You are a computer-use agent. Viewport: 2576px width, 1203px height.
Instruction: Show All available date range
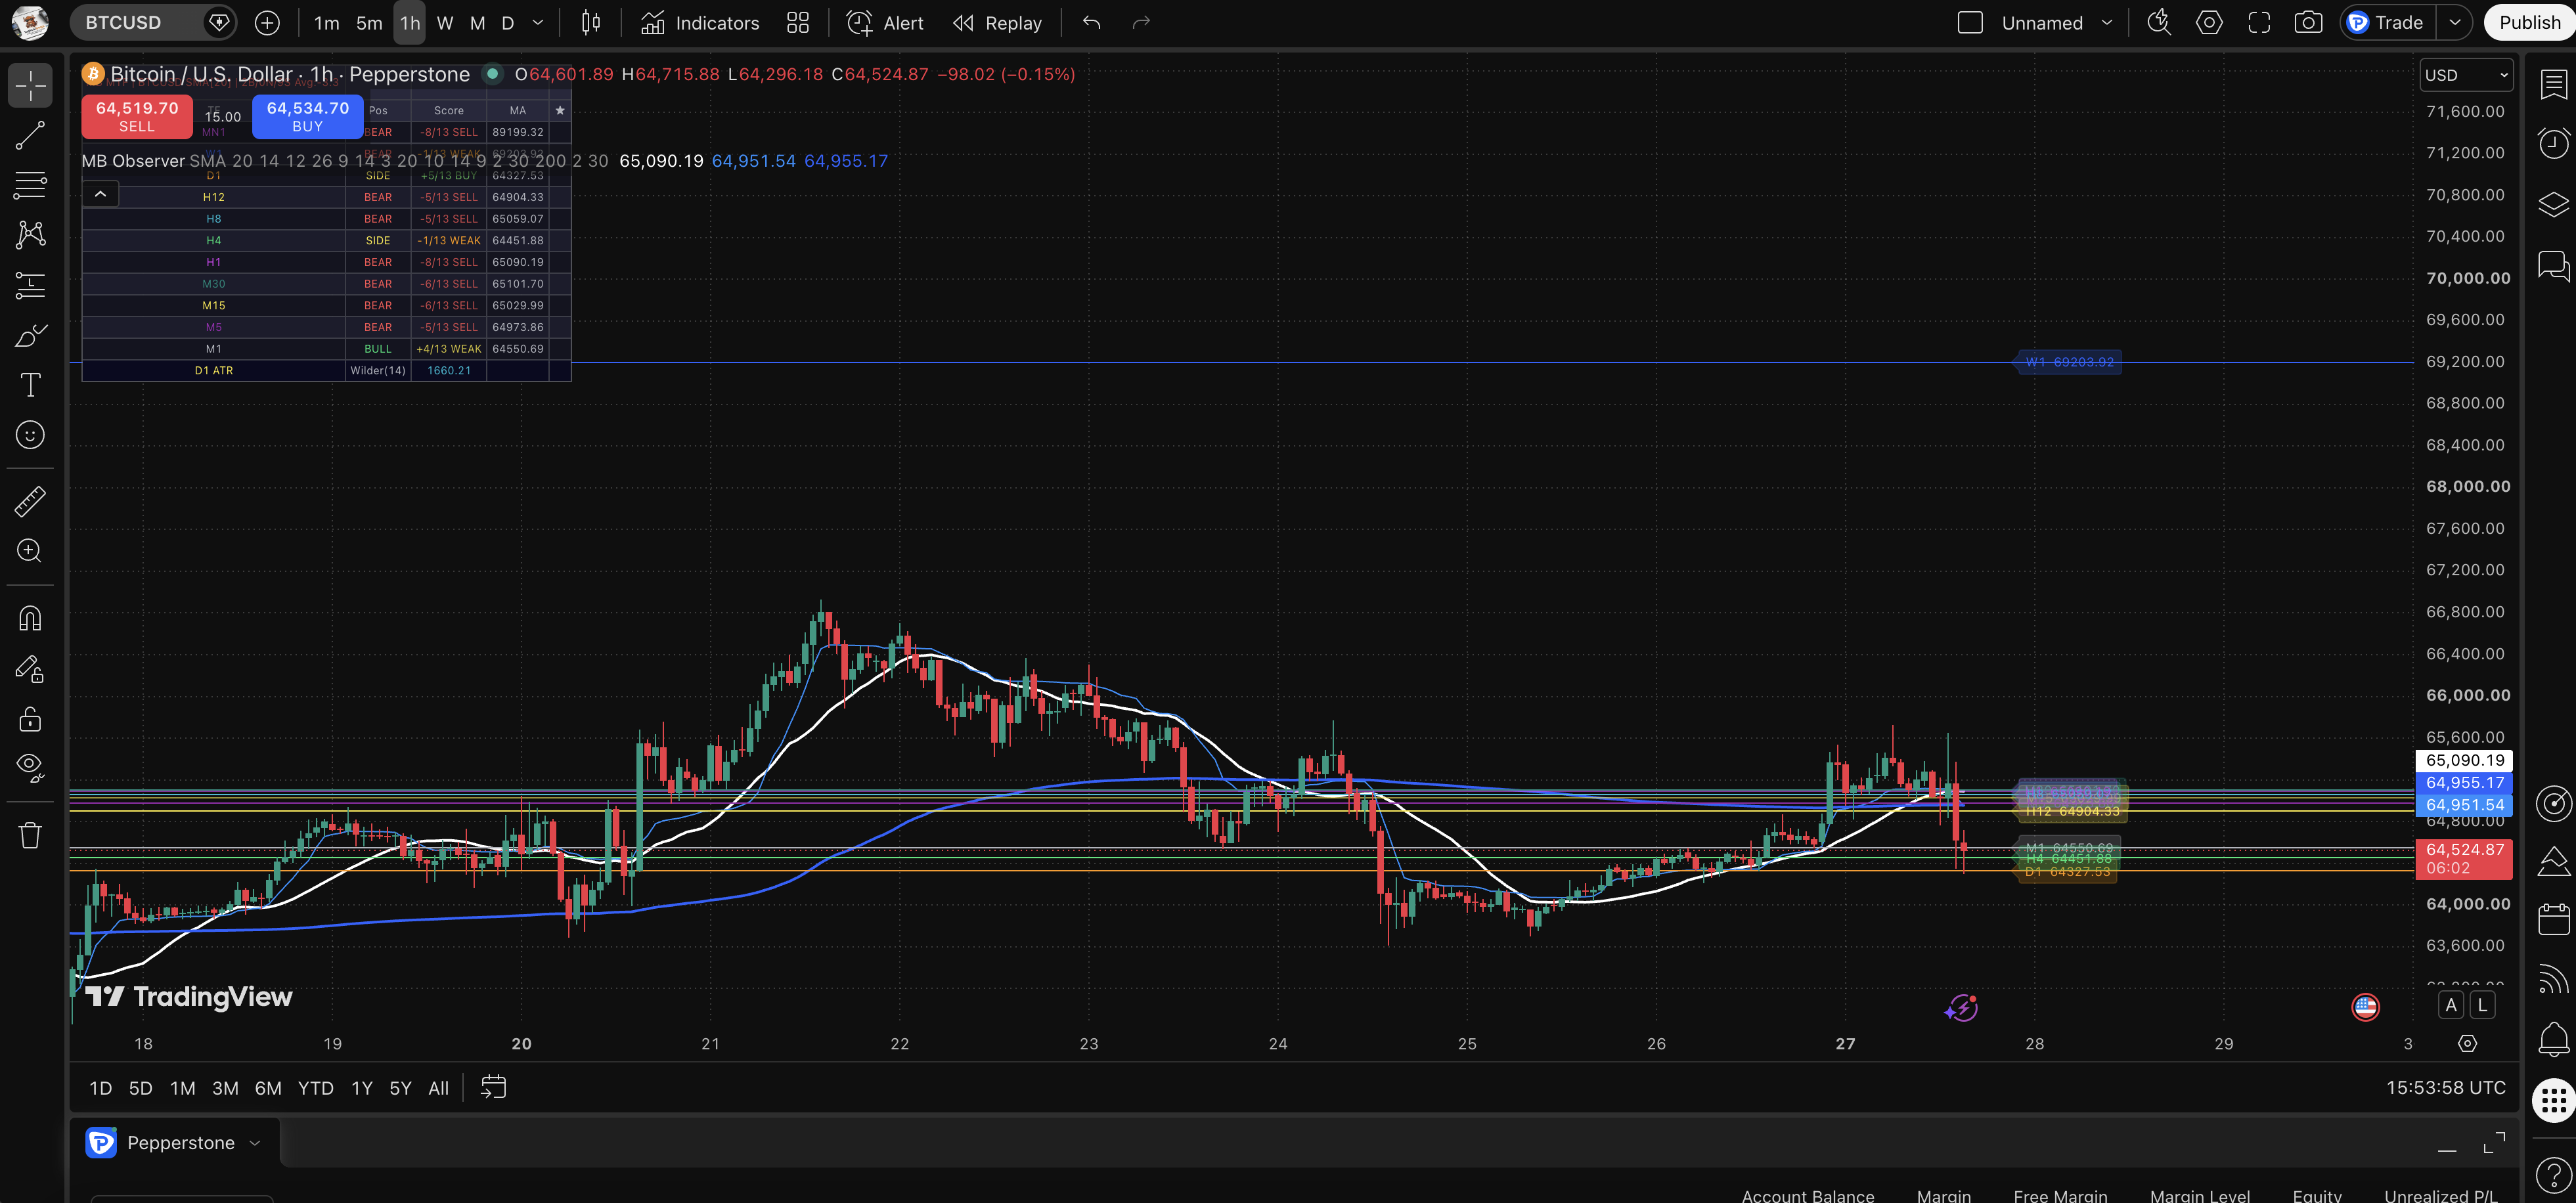[438, 1088]
